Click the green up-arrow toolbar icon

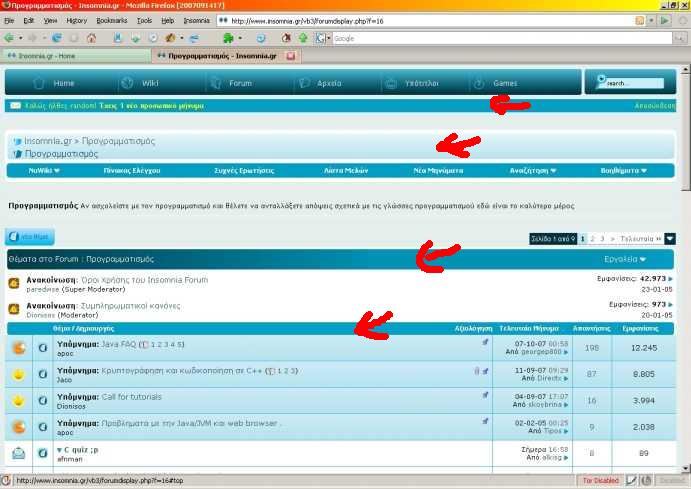click(x=303, y=38)
